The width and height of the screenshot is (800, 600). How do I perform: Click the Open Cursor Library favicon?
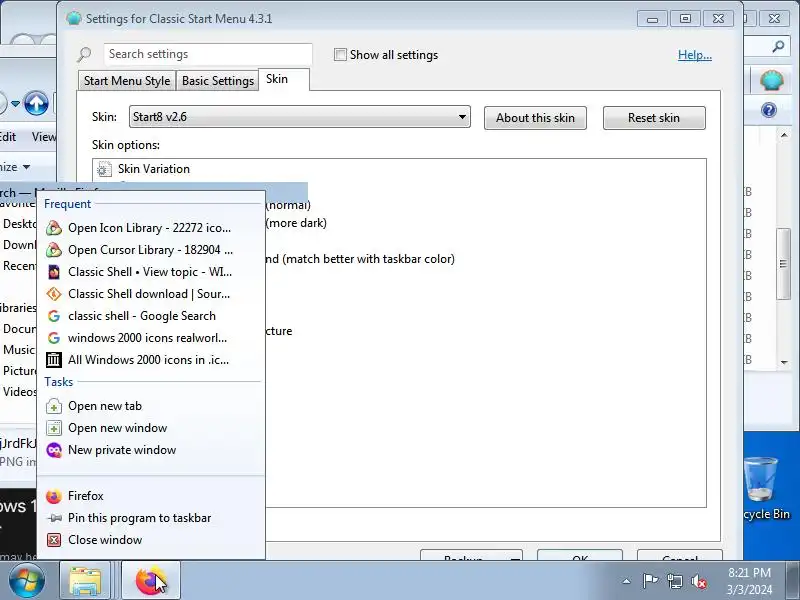[x=54, y=250]
